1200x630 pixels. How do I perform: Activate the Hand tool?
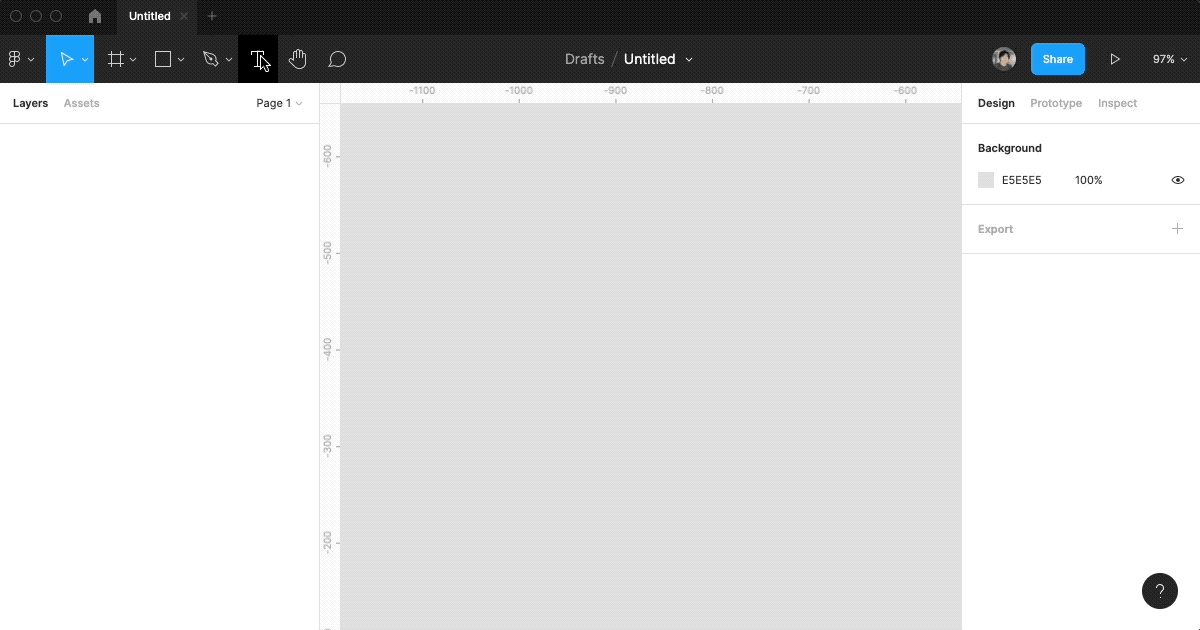click(x=297, y=59)
